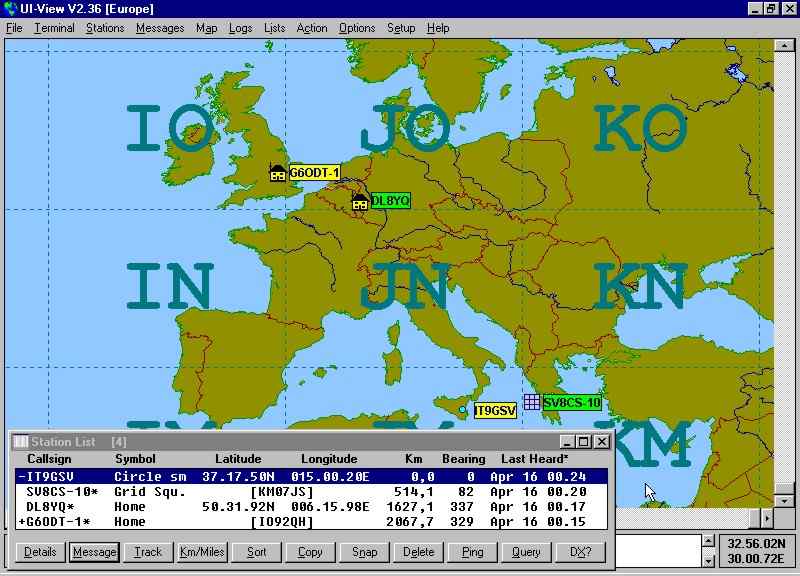Open the Stations menu
The width and height of the screenshot is (800, 576).
[x=105, y=28]
